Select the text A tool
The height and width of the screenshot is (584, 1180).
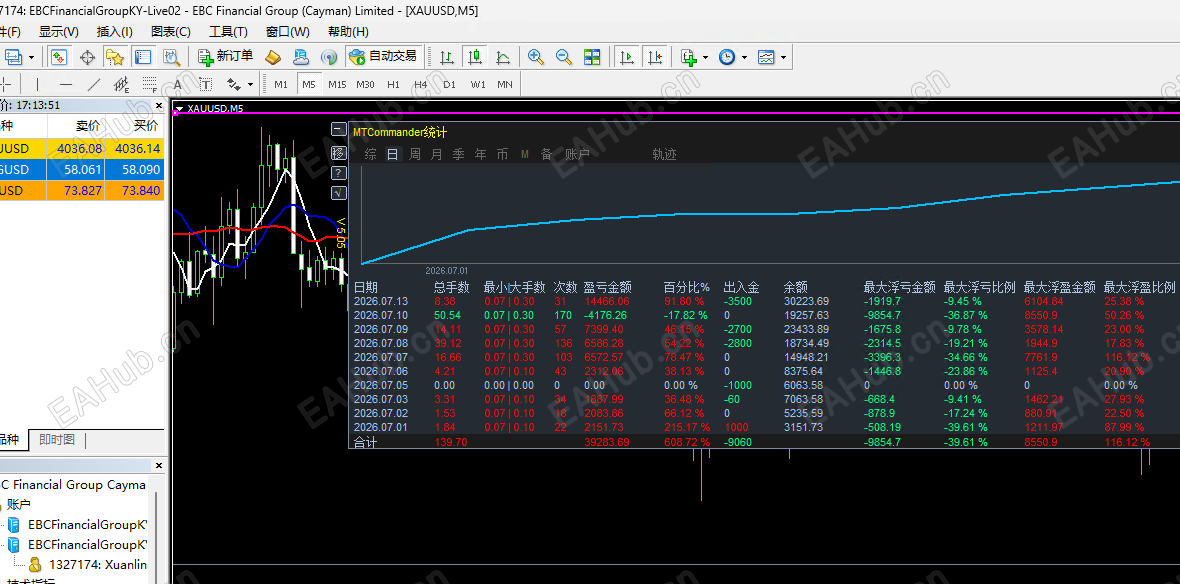click(178, 84)
